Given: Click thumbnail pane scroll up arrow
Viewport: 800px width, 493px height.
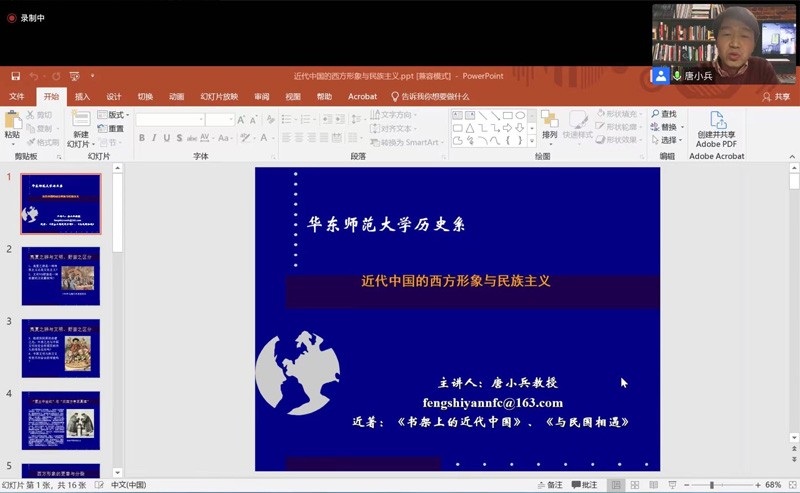Looking at the screenshot, I should [117, 168].
